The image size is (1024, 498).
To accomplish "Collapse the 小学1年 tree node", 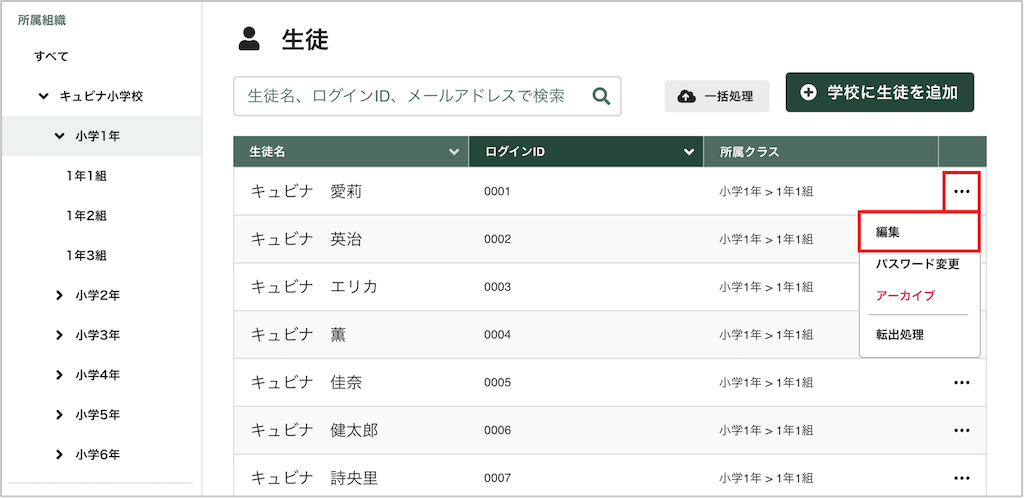I will (x=59, y=136).
